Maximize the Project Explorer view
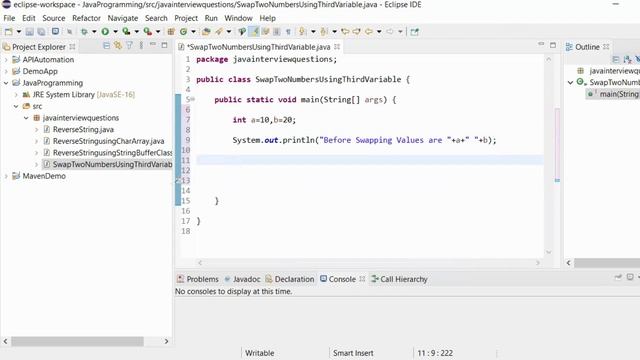Screen dimensions: 640x360 tap(164, 46)
